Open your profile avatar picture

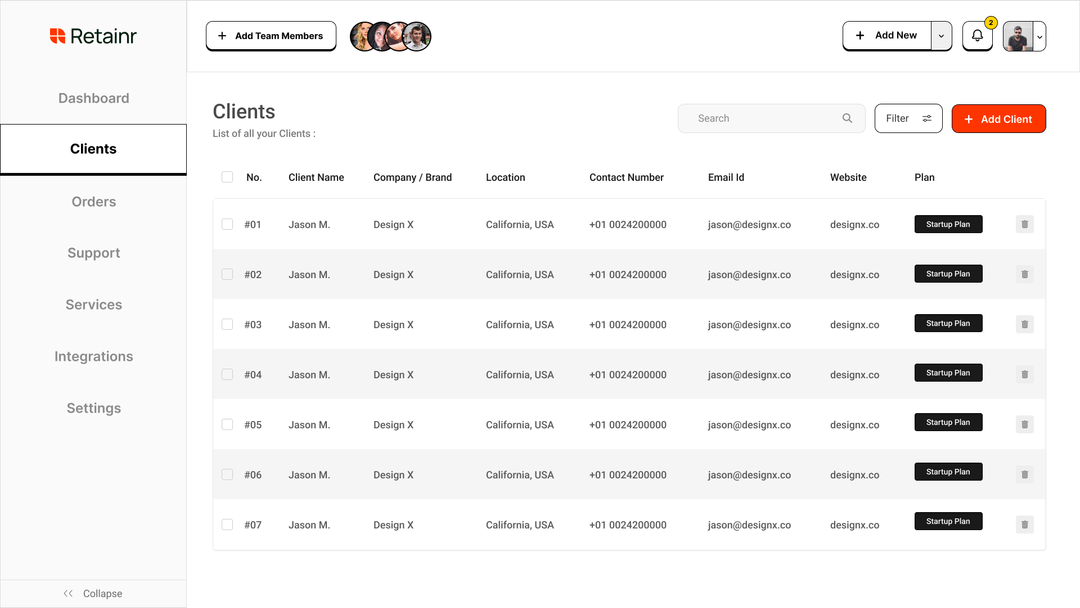[x=1018, y=35]
